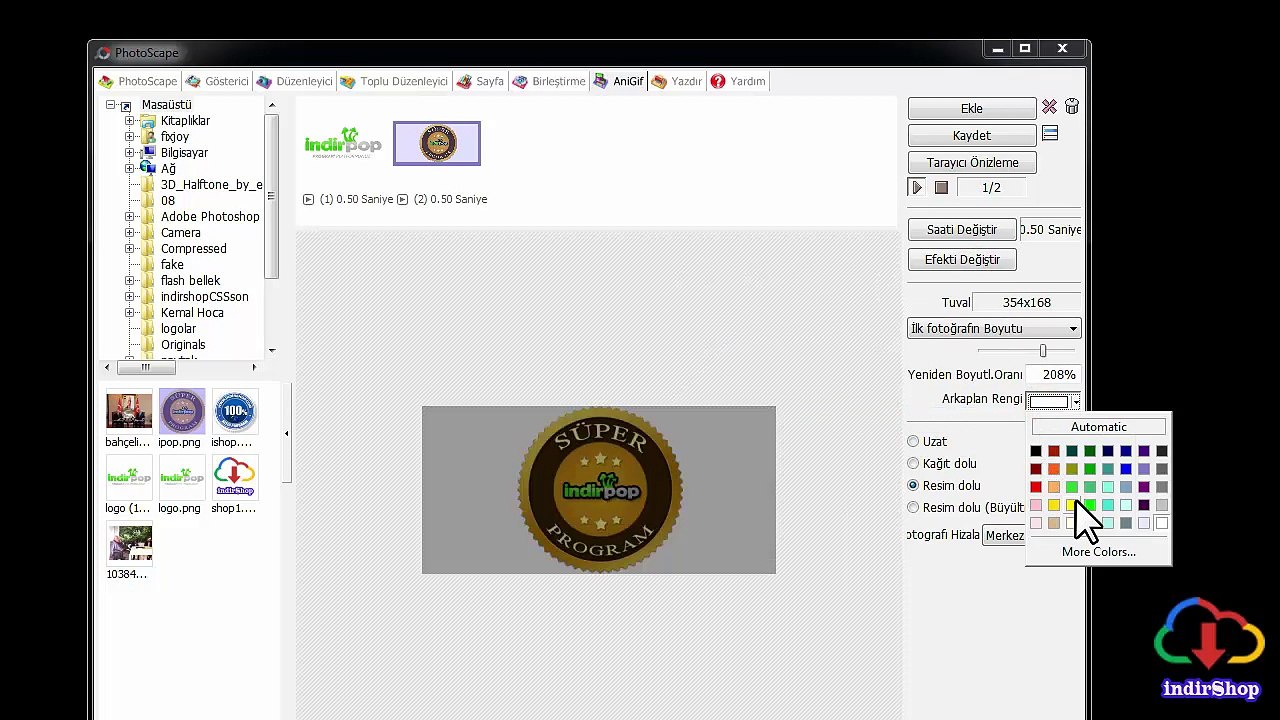Choose Automatic in the color palette
The height and width of the screenshot is (720, 1280).
(1099, 427)
